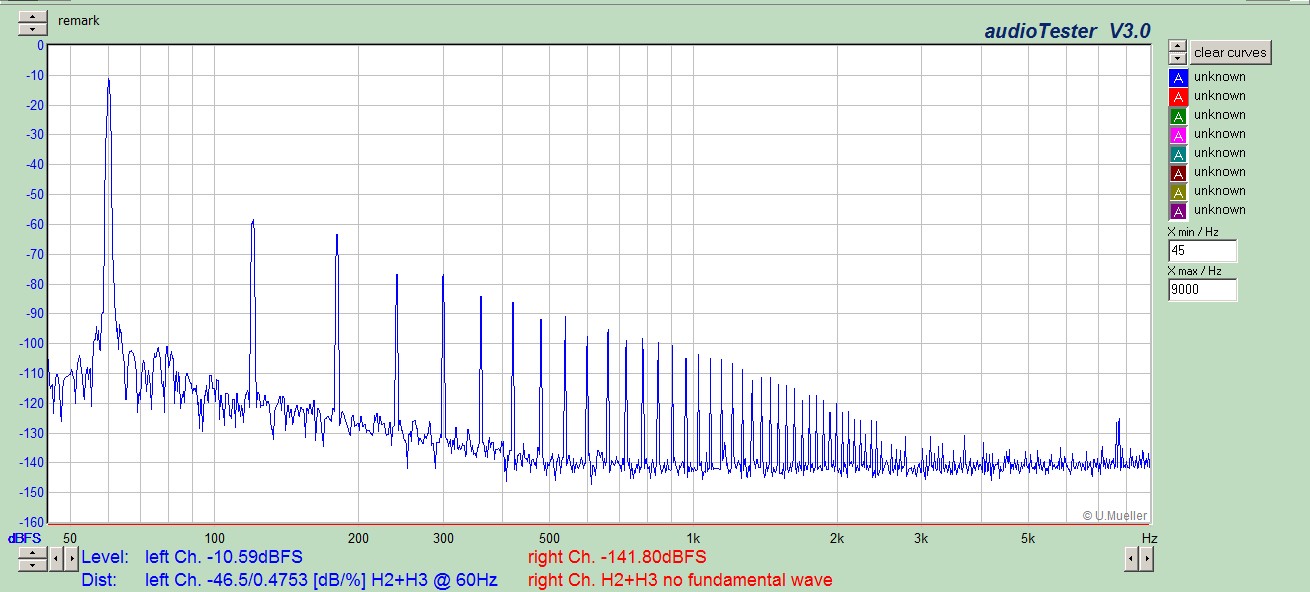Focus the X min / Hz field showing 45

point(1202,251)
